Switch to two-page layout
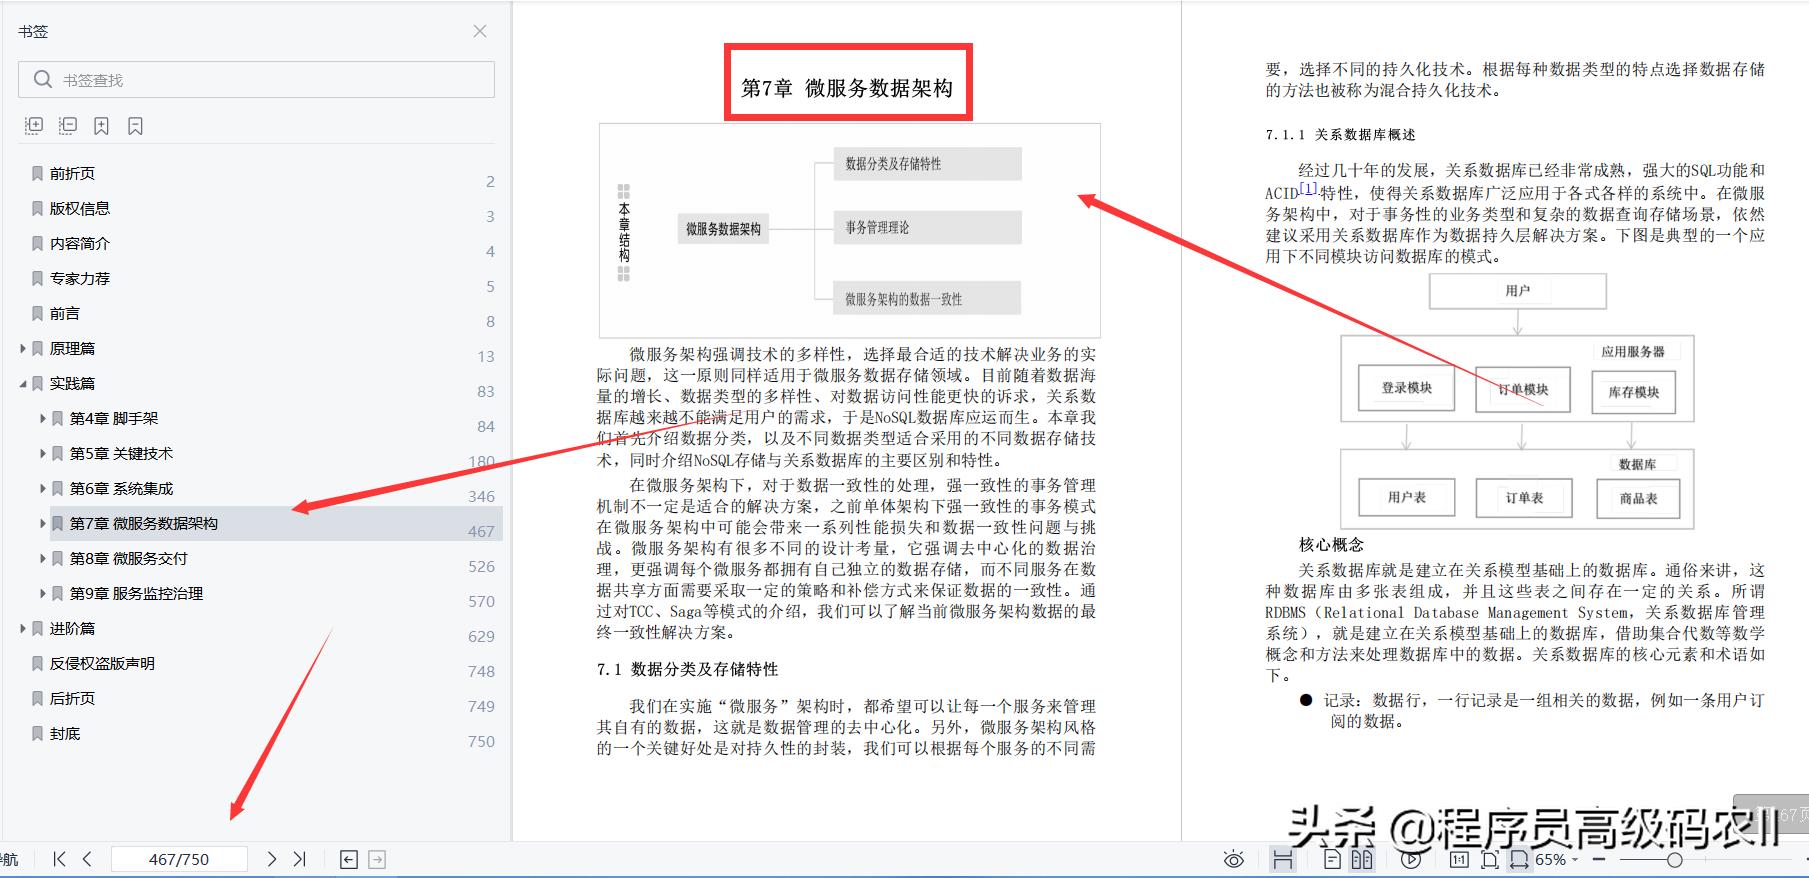 1362,860
